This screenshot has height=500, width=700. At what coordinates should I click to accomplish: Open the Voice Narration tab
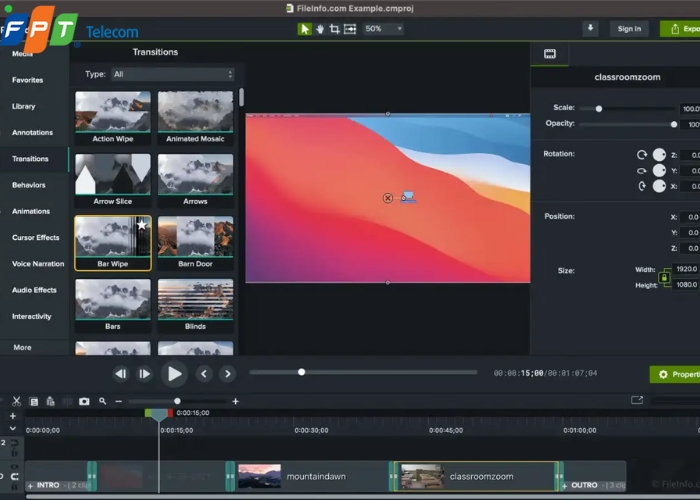point(38,264)
